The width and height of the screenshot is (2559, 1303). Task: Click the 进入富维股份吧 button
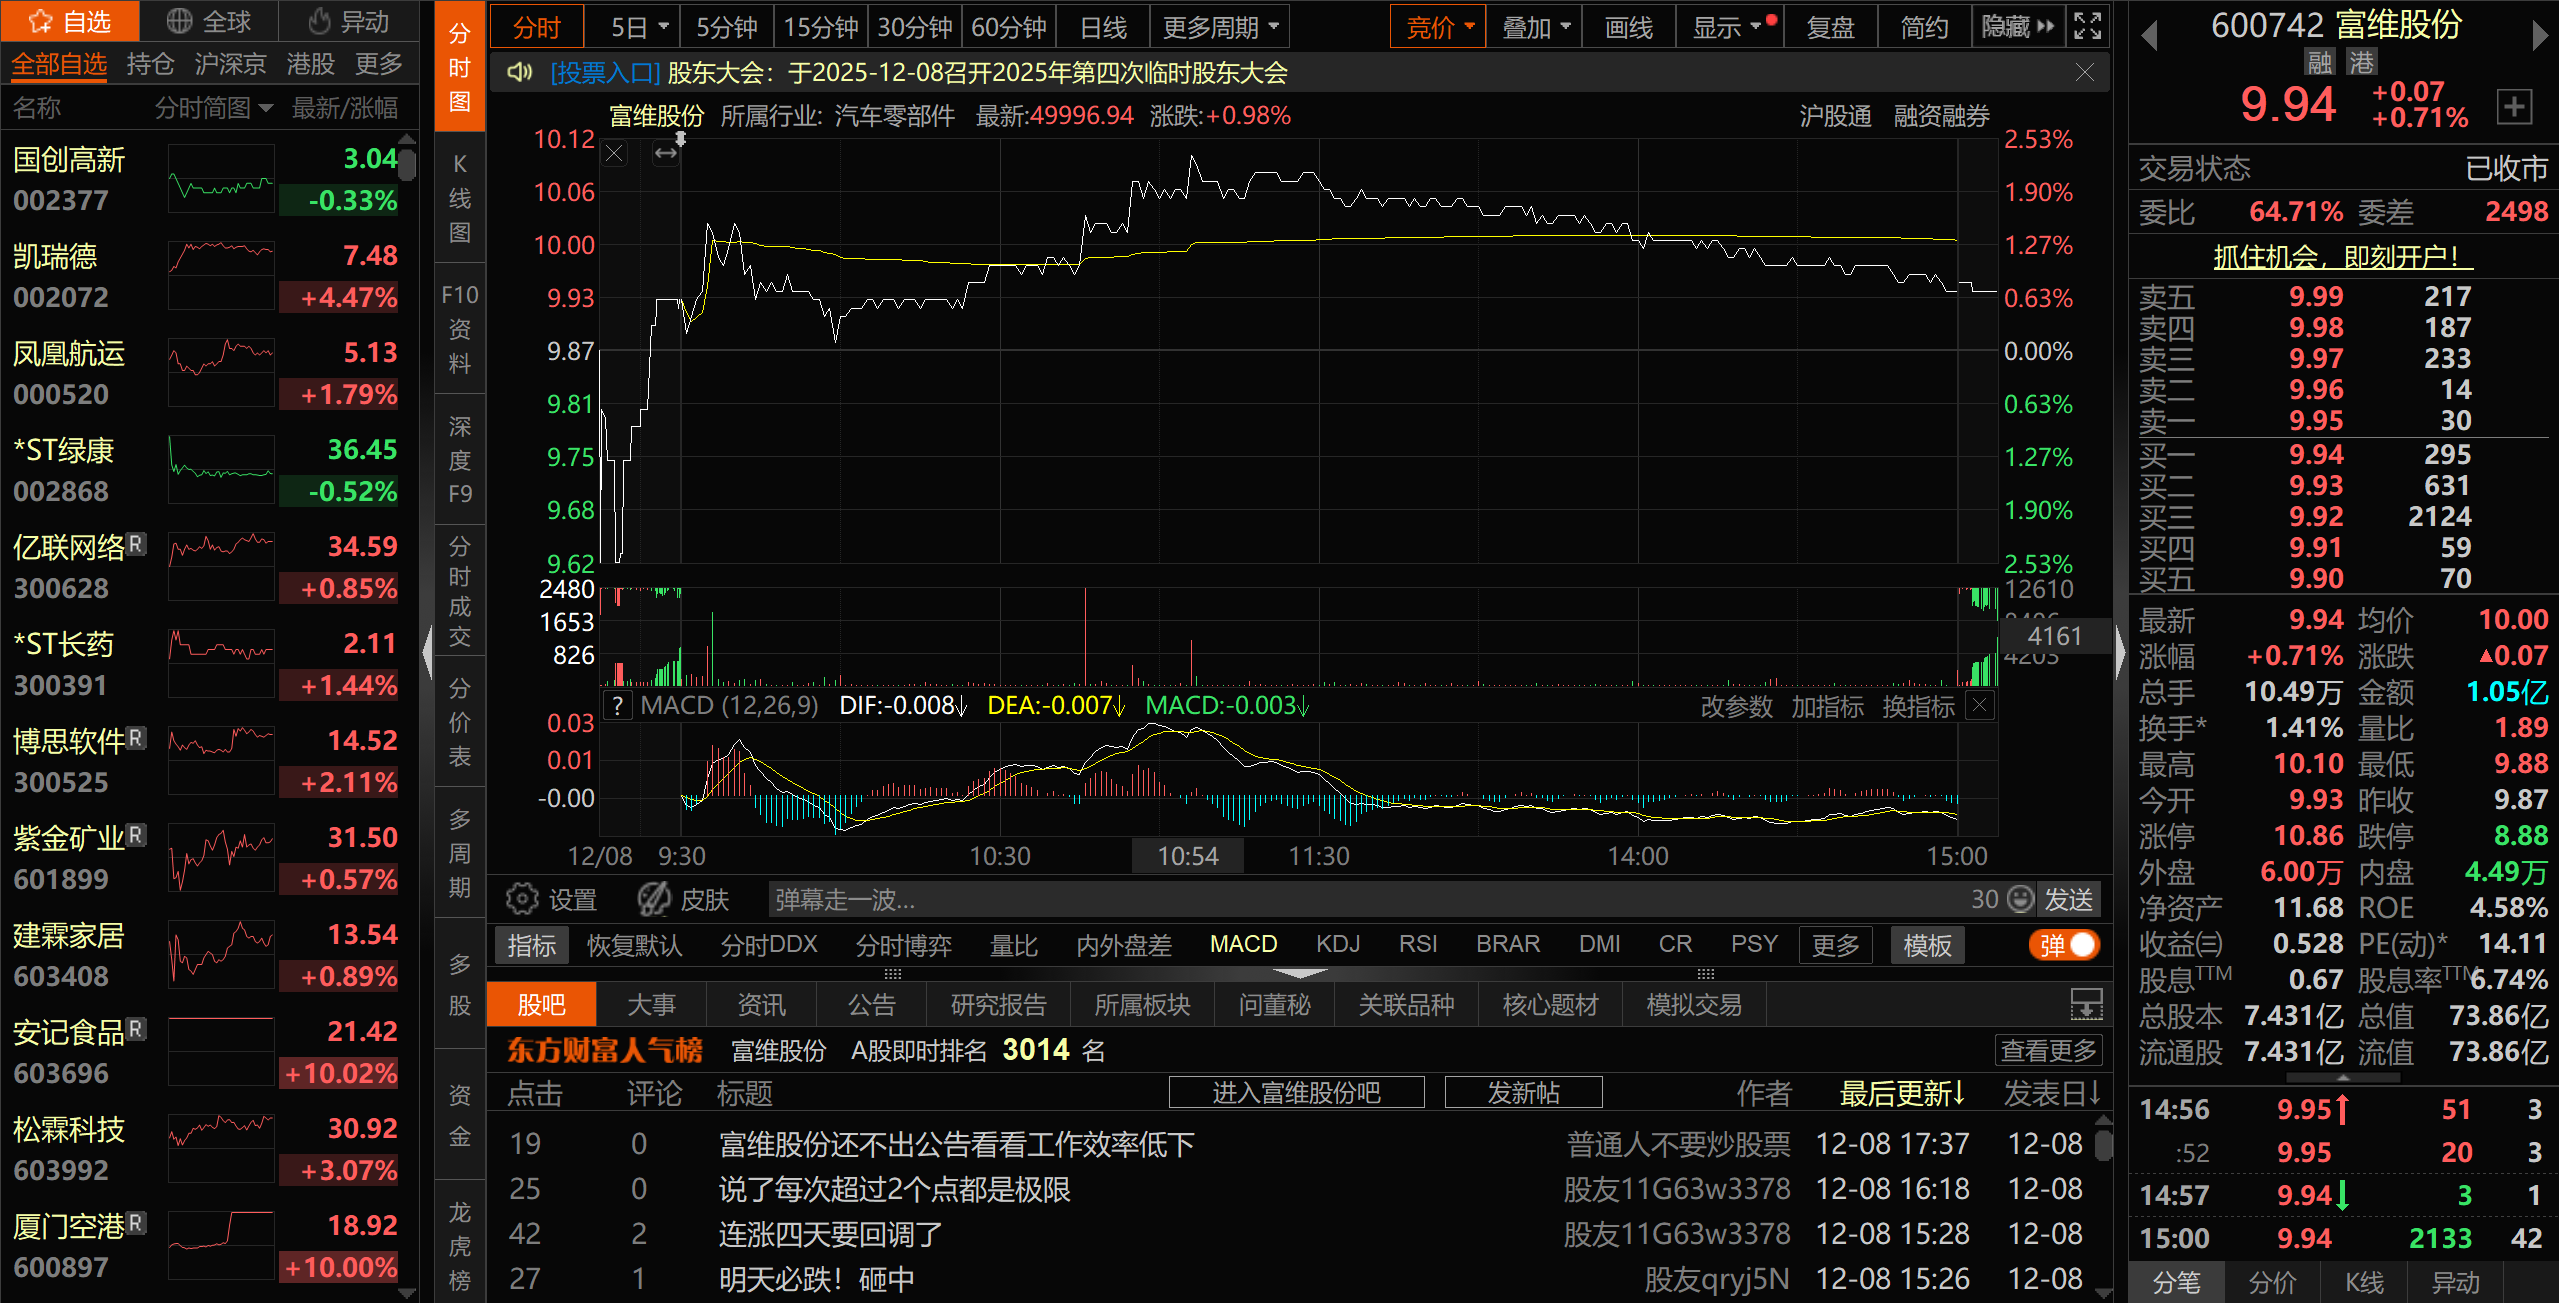tap(1296, 1092)
